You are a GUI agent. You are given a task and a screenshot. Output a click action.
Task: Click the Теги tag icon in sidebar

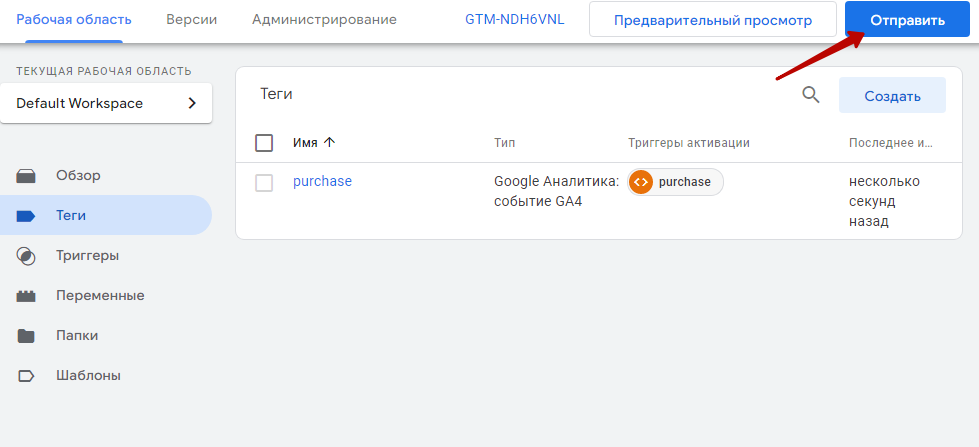click(26, 216)
